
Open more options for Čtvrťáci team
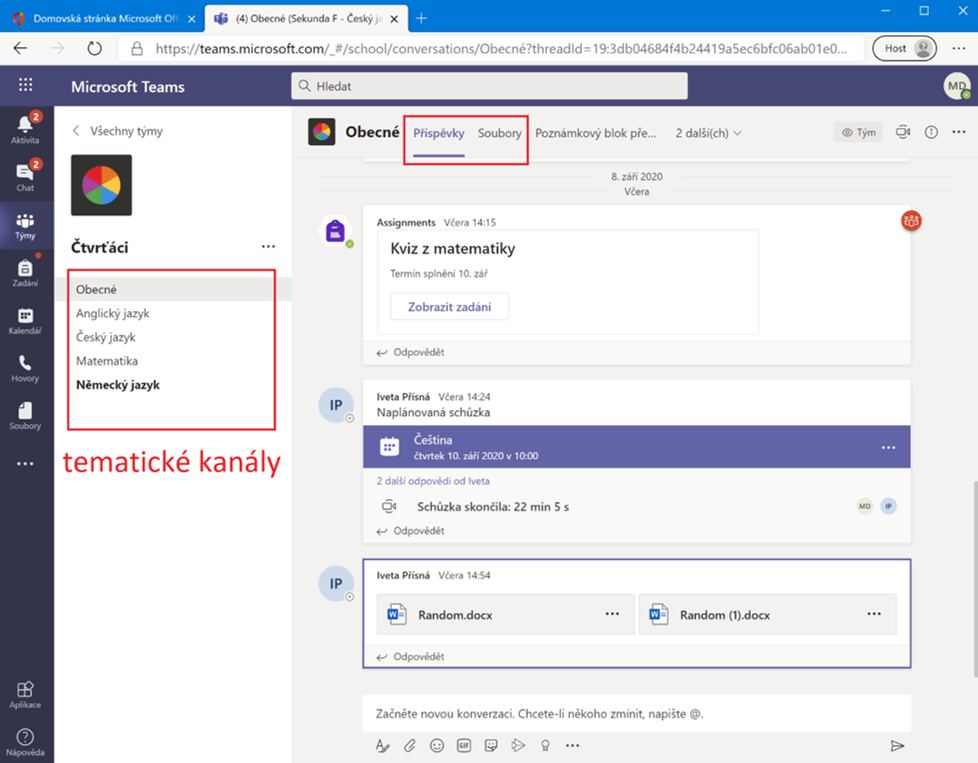(x=268, y=246)
